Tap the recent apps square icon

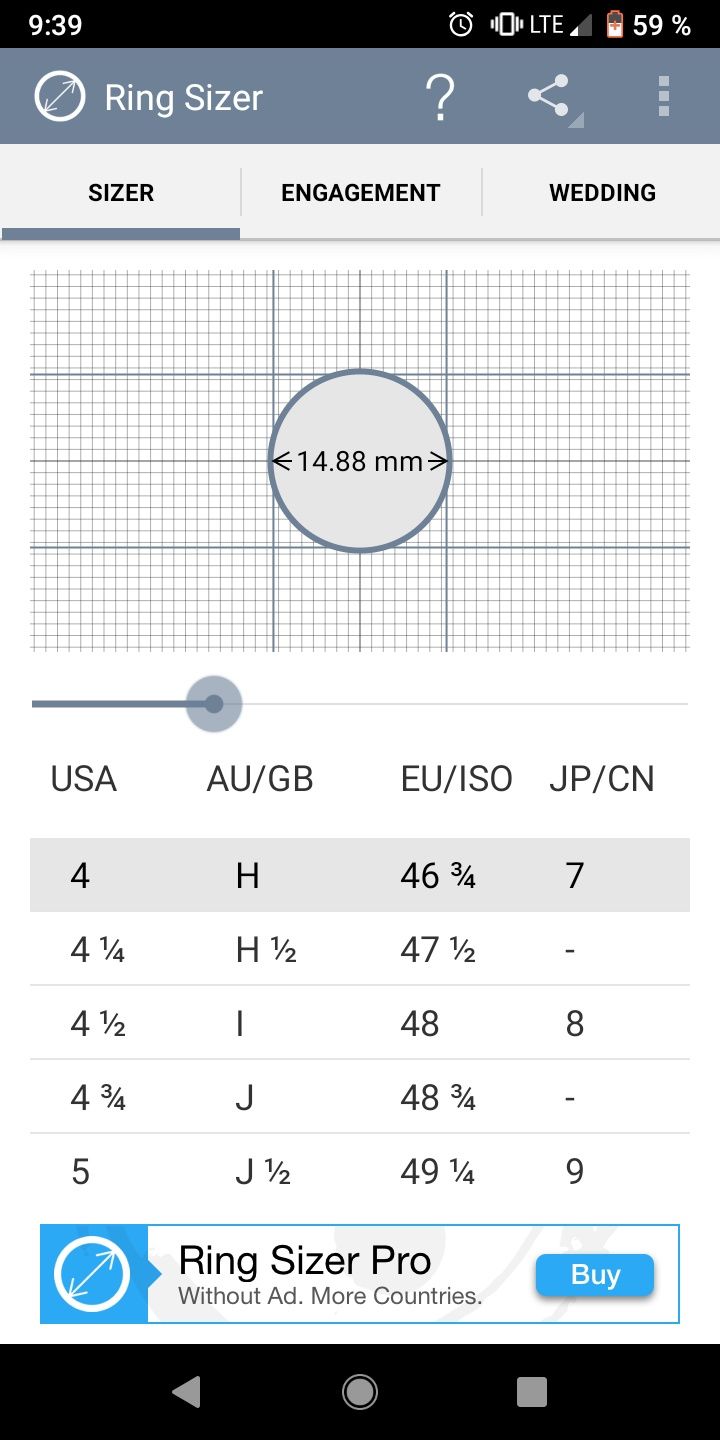[x=532, y=1391]
